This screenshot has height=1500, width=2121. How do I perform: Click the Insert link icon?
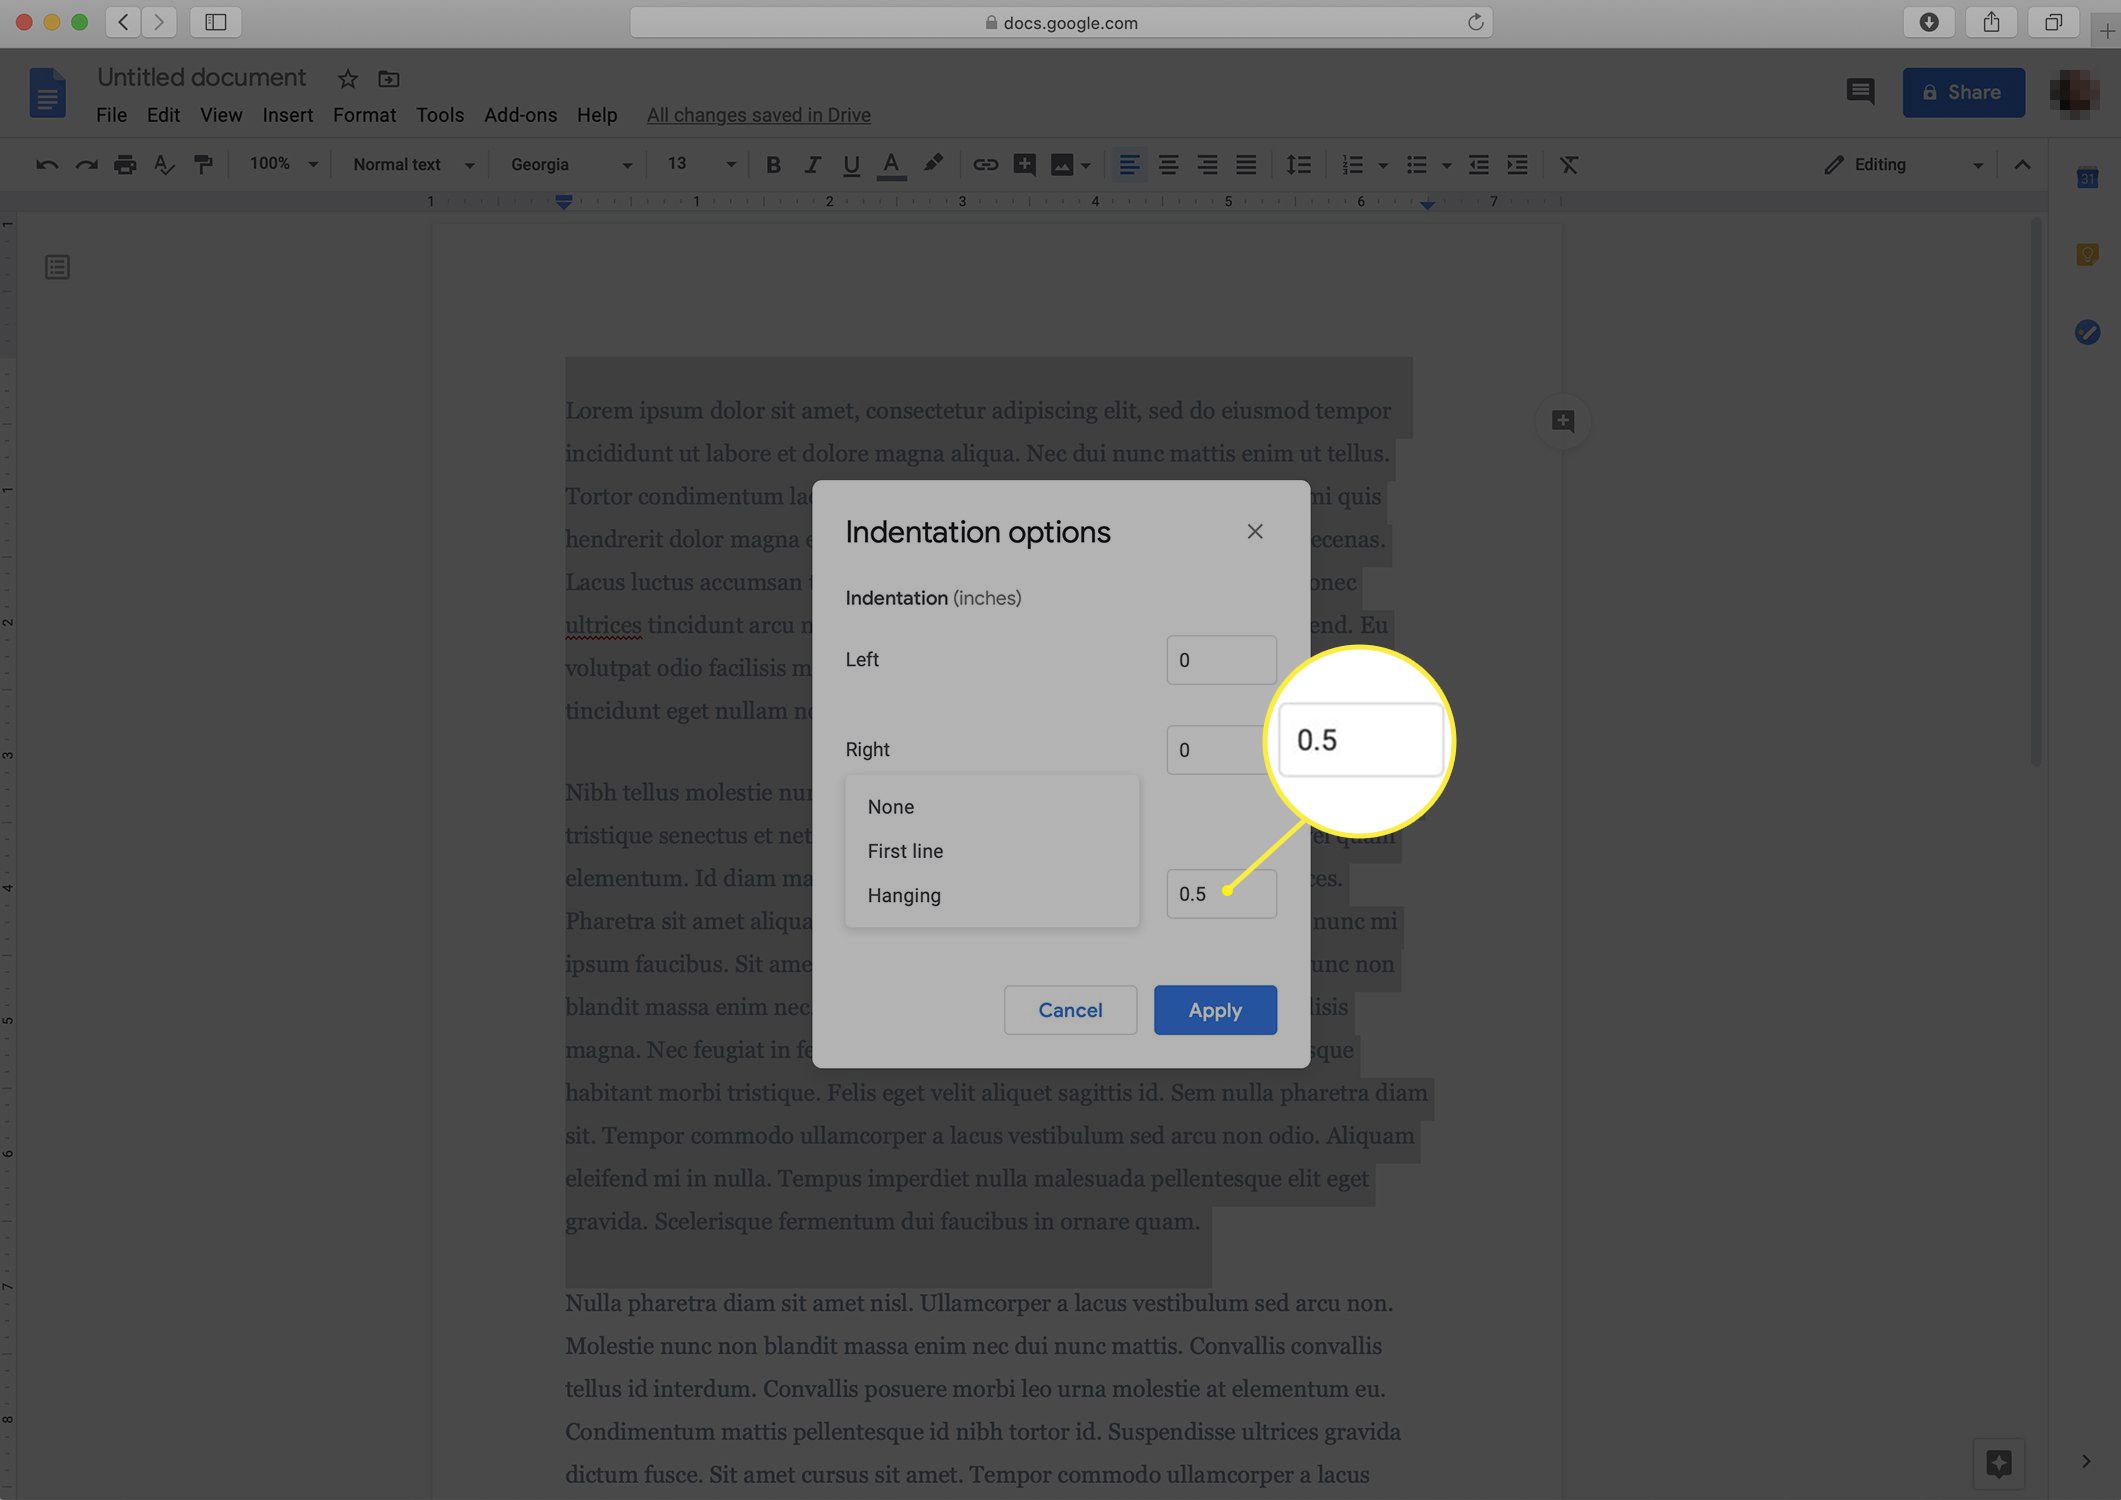985,165
